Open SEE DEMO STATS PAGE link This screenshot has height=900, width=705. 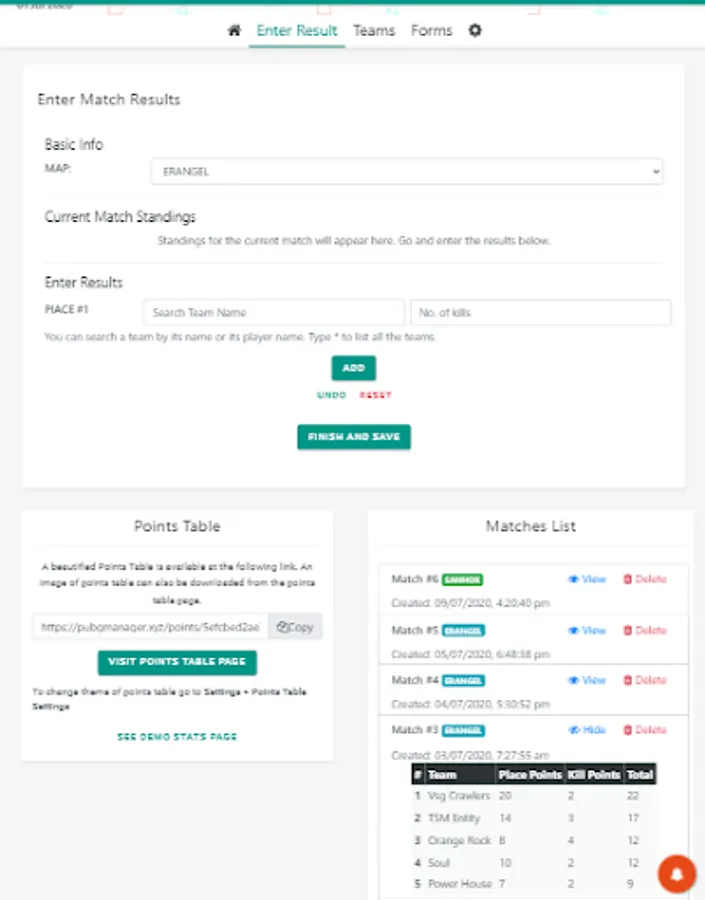point(177,736)
